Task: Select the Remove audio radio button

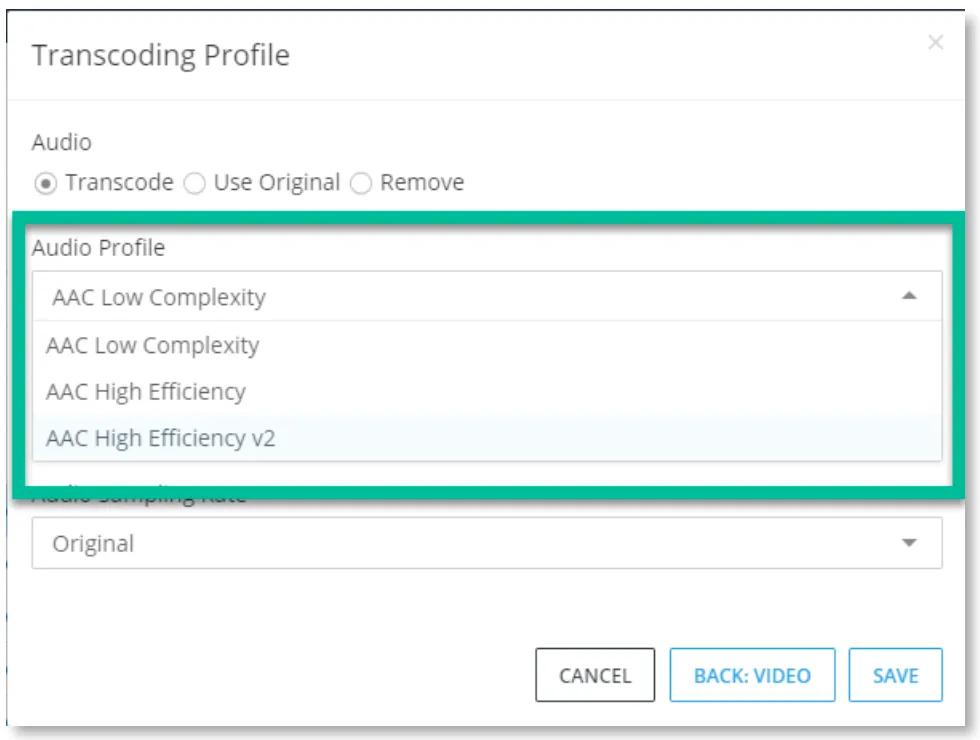Action: tap(361, 184)
